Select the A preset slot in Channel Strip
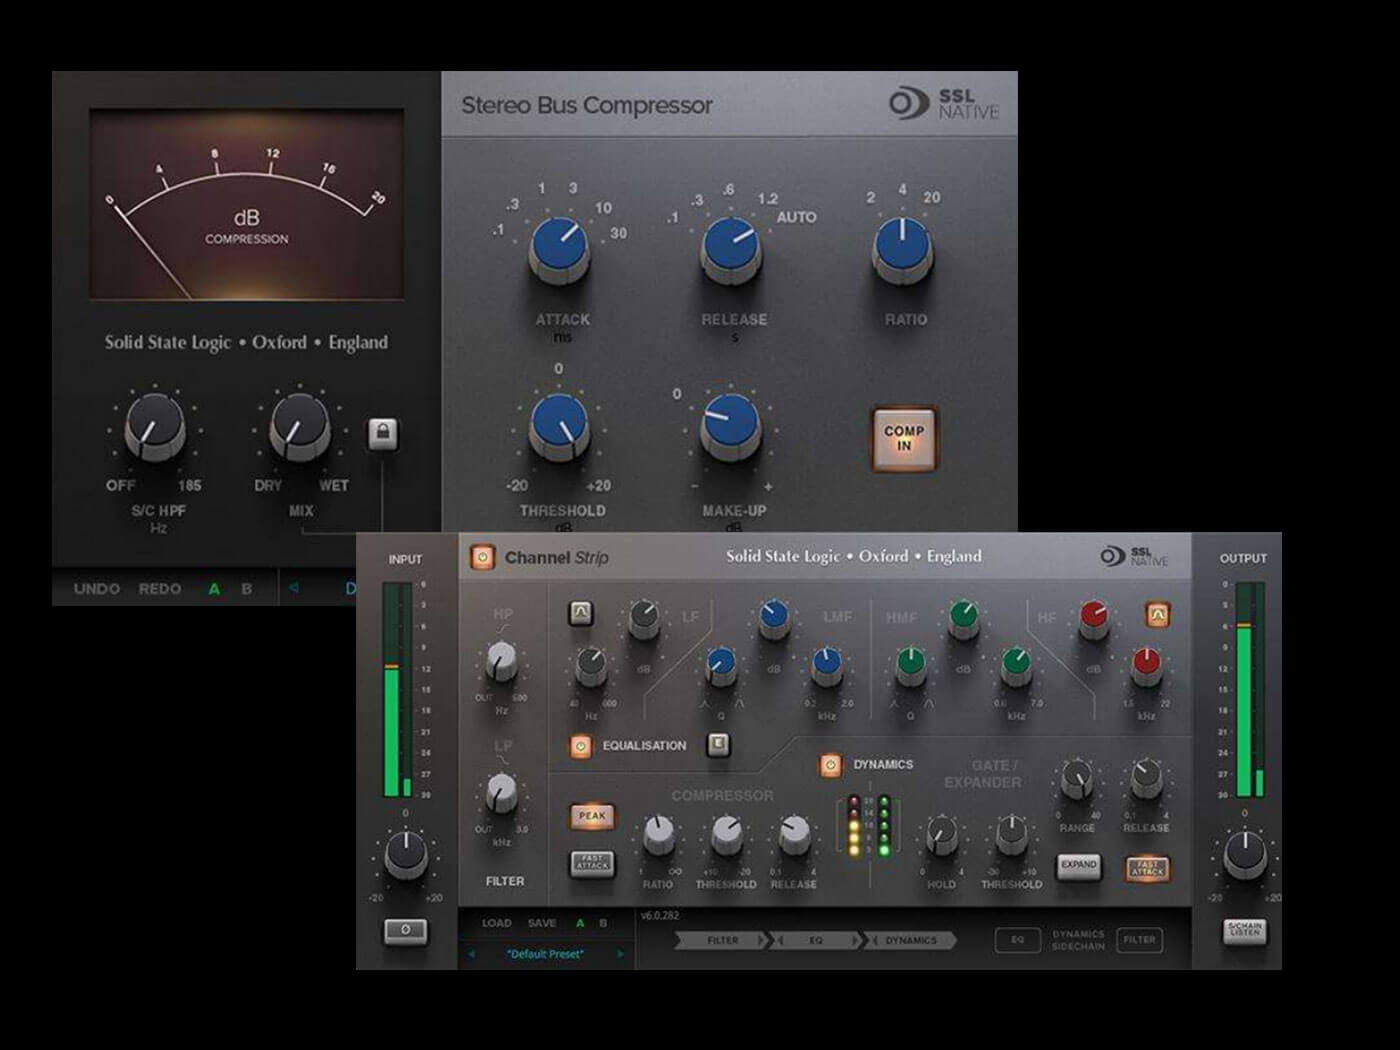The image size is (1400, 1050). click(580, 923)
